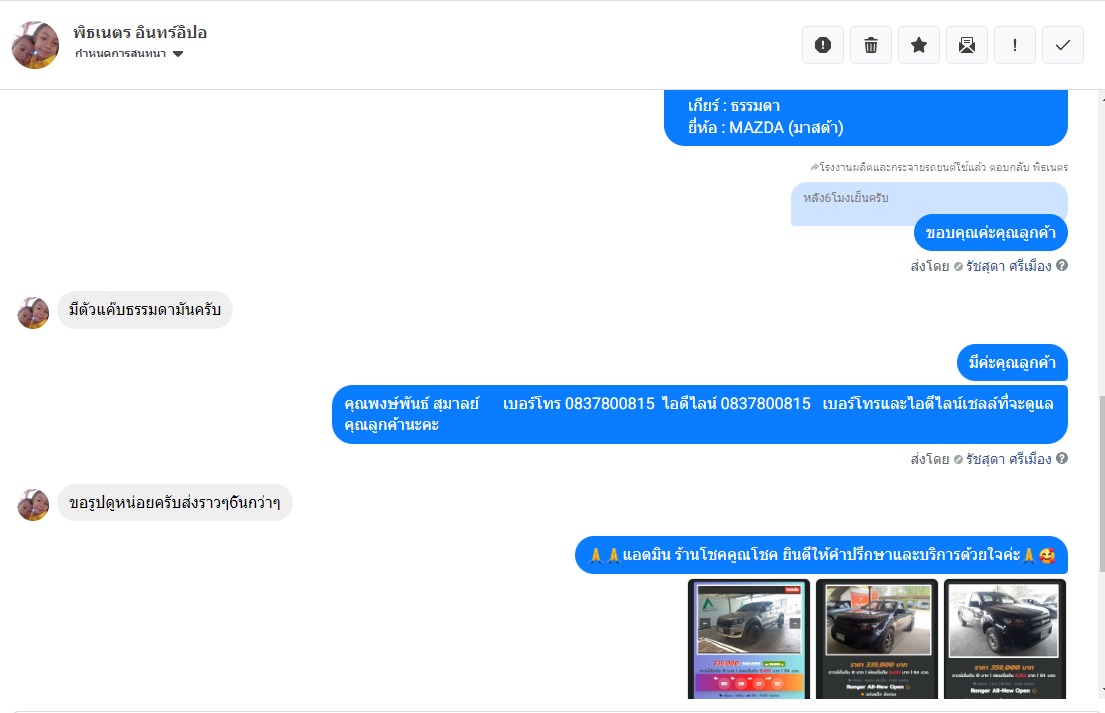Open the first grey Ford Ranger thumbnail
Viewport: 1105px width, 713px height.
748,639
